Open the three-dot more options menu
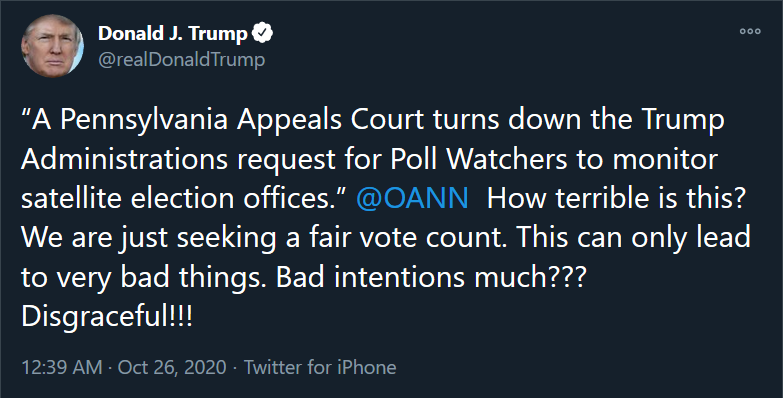 (750, 31)
